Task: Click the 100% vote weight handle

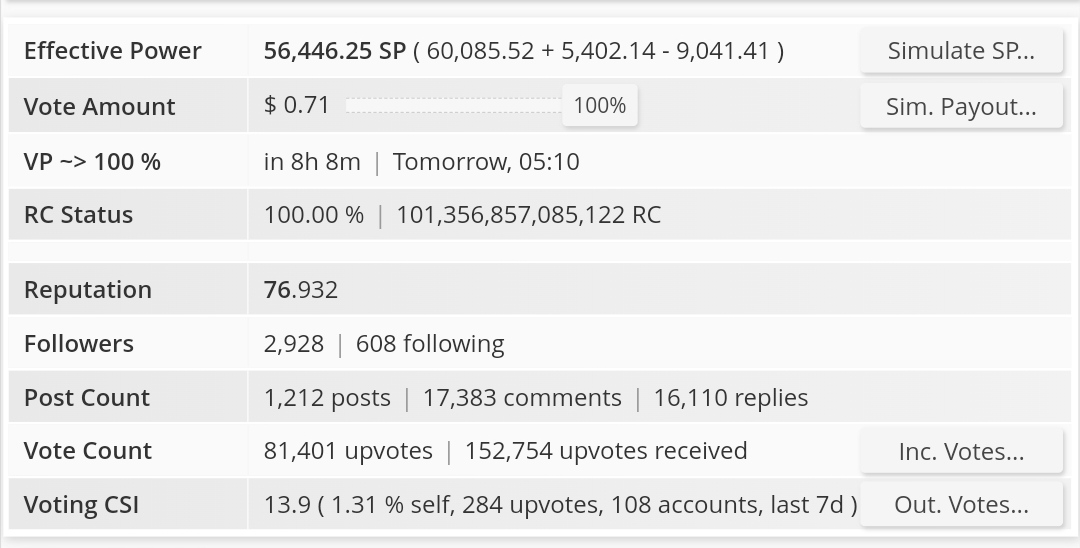Action: pyautogui.click(x=600, y=105)
